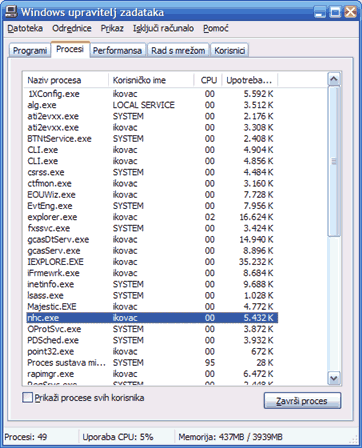The width and height of the screenshot is (362, 448).
Task: Select the gcasServ.exe process
Action: (151, 251)
